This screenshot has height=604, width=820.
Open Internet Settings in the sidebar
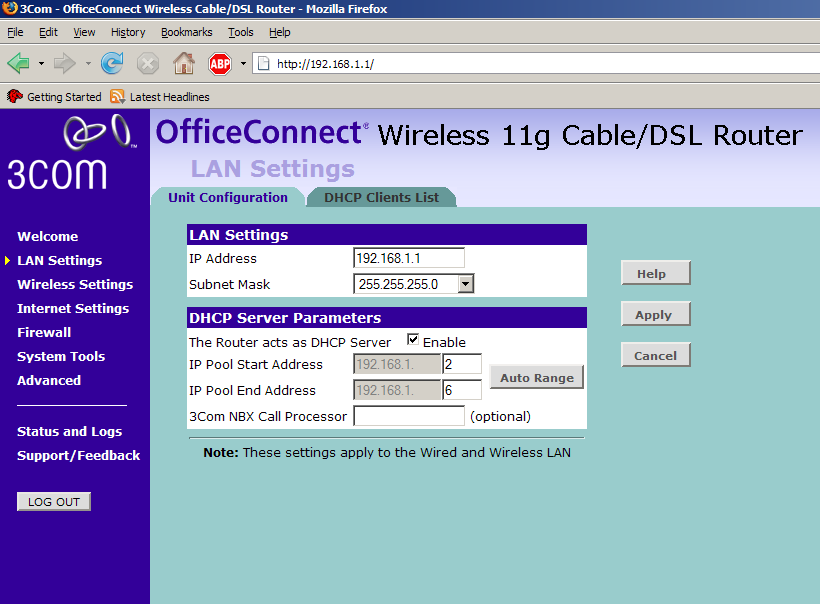click(x=73, y=309)
